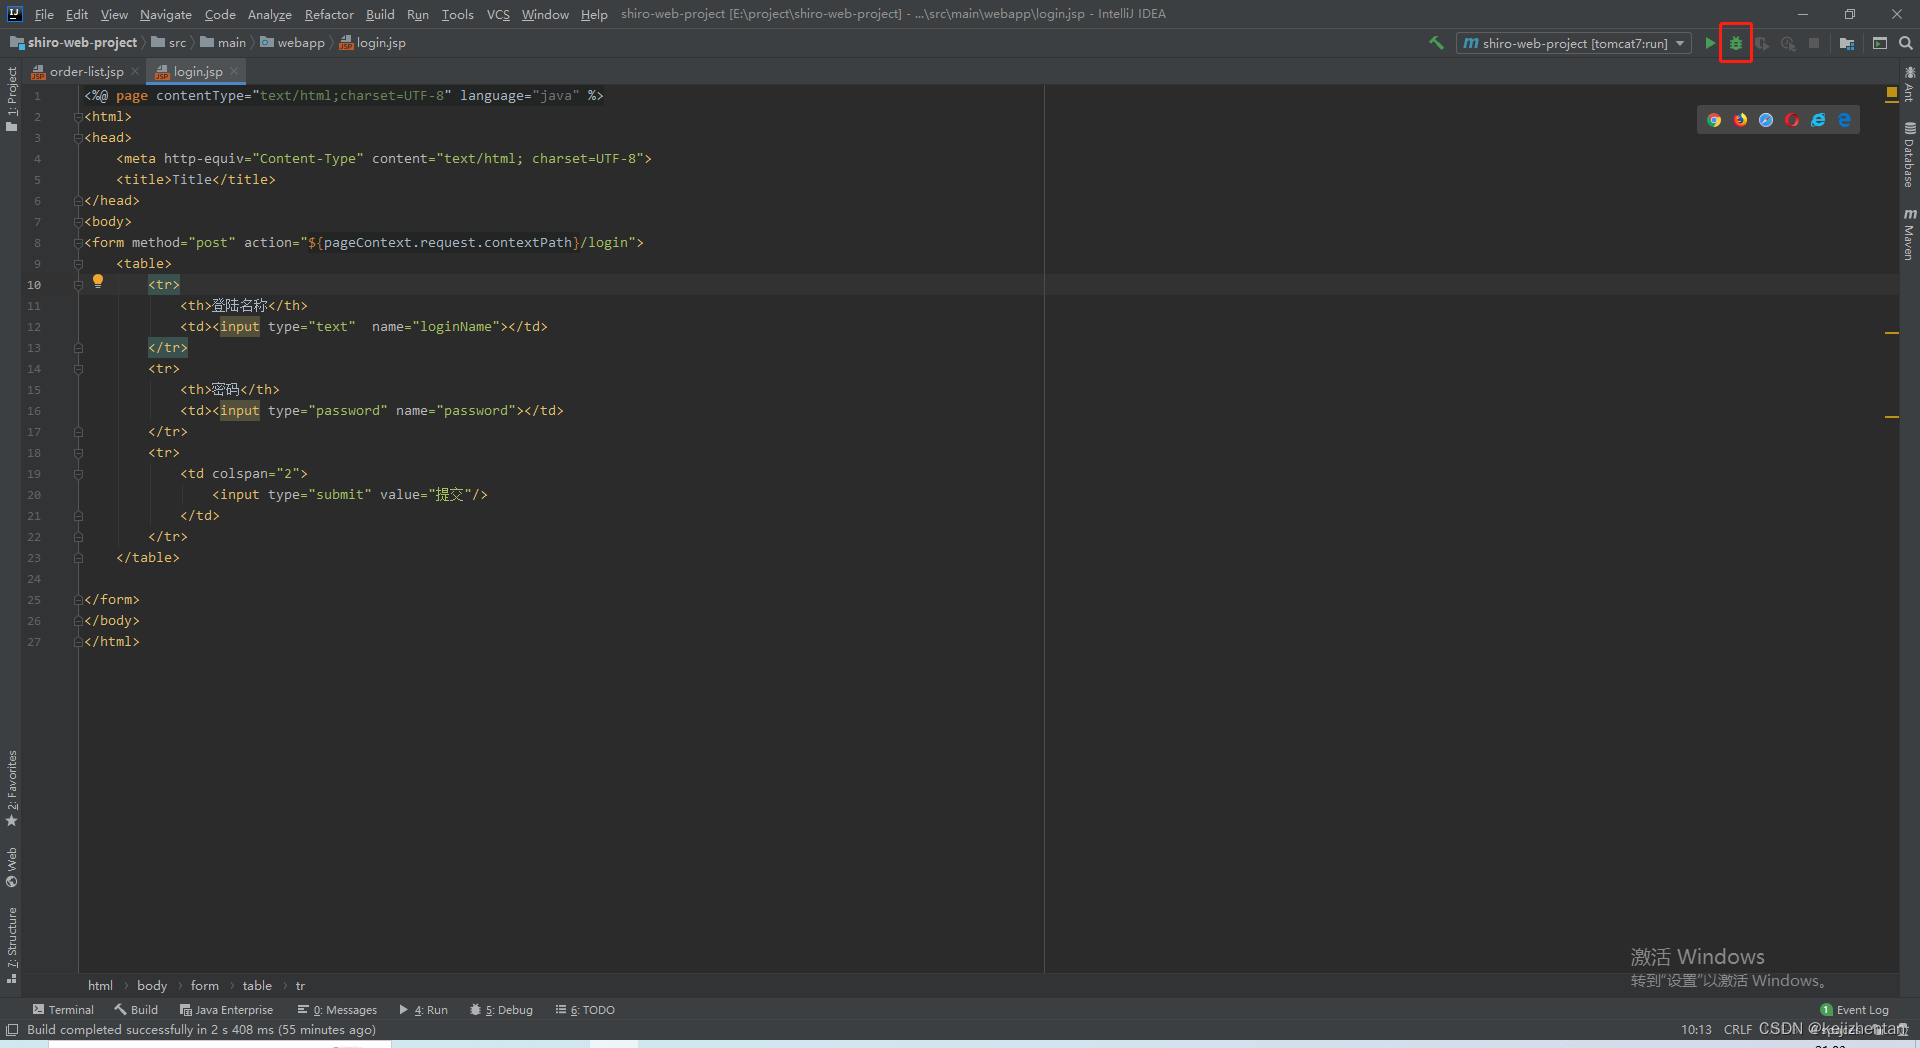
Task: Click the Run with Coverage icon
Action: tap(1762, 43)
